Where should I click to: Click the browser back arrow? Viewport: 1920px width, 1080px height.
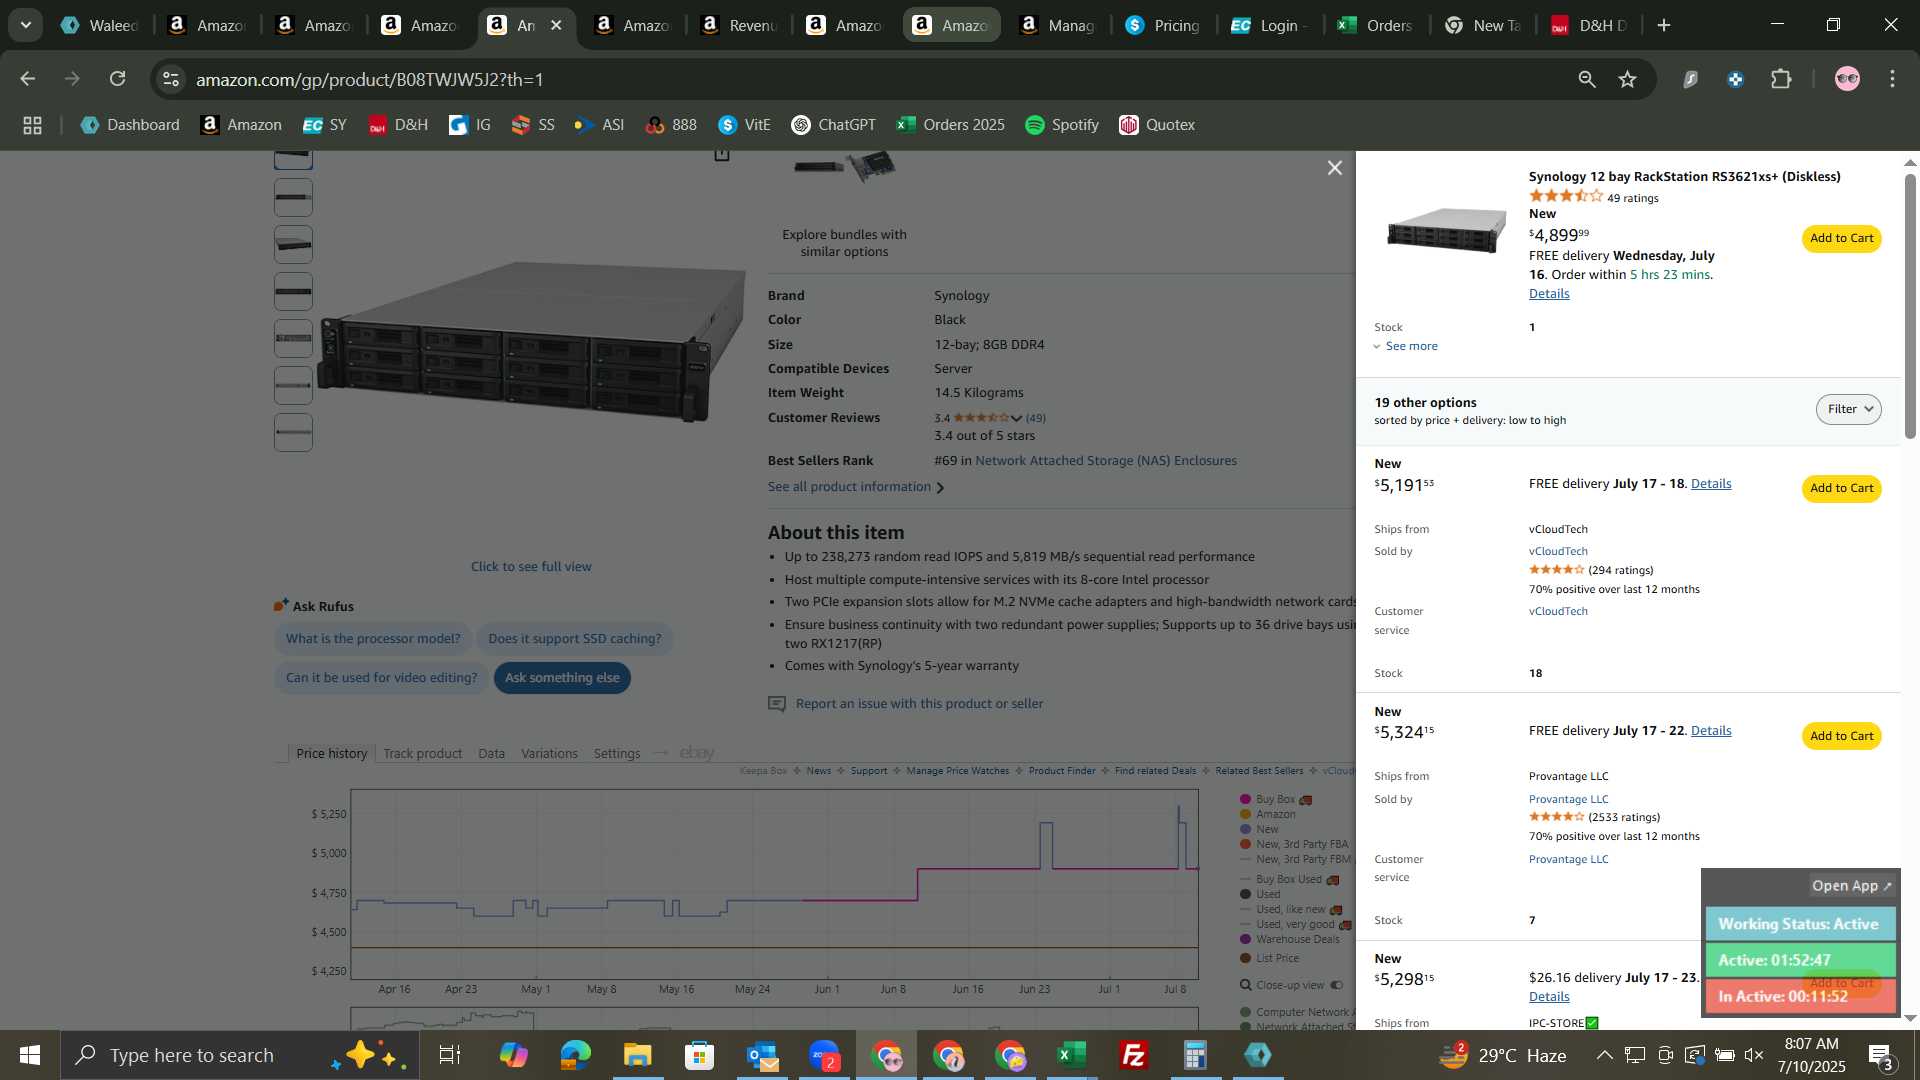pyautogui.click(x=27, y=79)
